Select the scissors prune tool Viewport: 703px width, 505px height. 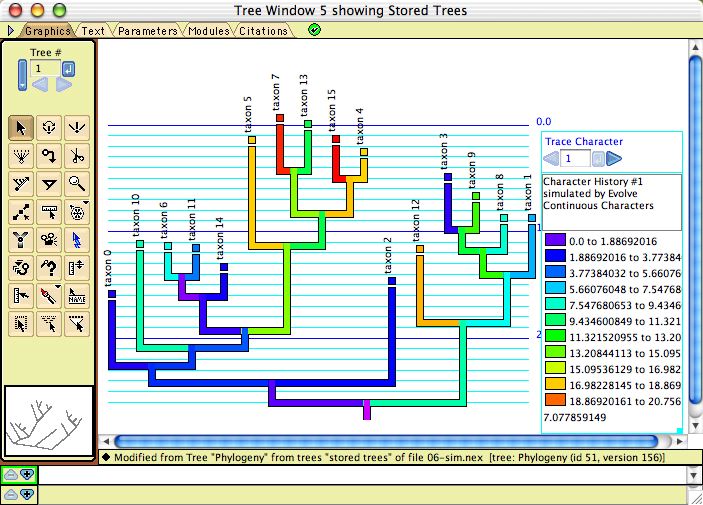coord(77,155)
